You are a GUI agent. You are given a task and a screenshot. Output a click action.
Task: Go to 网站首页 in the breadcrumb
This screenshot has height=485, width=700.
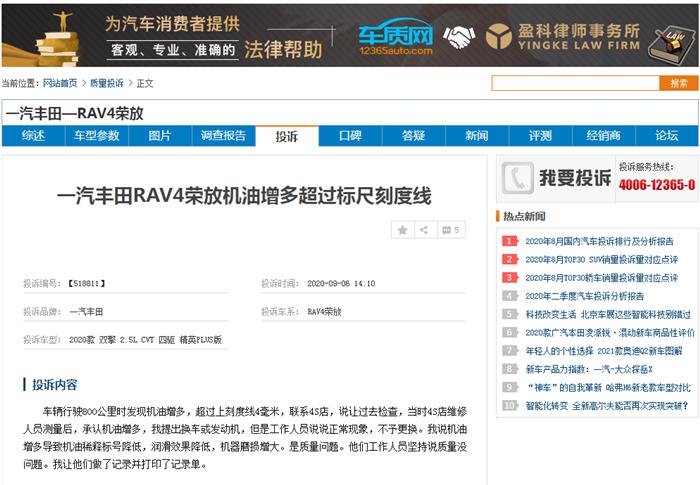[60, 83]
